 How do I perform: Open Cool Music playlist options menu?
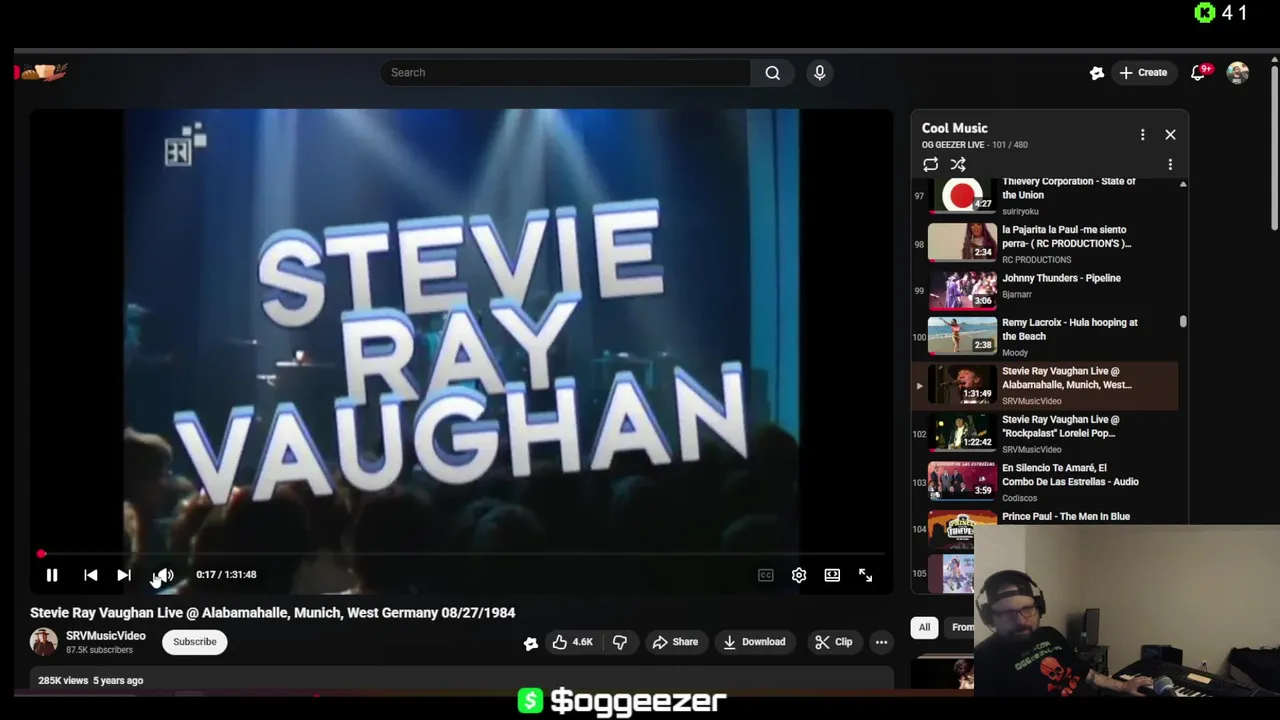click(x=1143, y=134)
